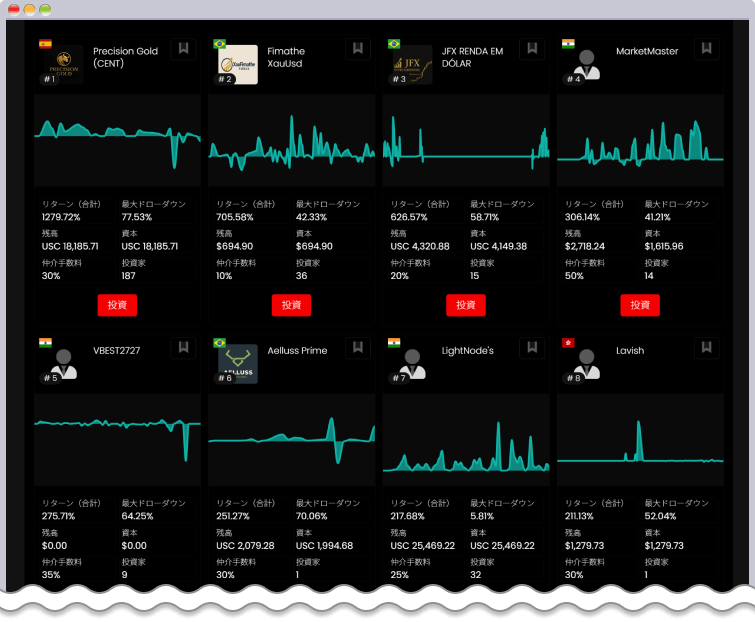
Task: Click 投資 button for JFX RENDA EM DÓLAR
Action: 466,305
